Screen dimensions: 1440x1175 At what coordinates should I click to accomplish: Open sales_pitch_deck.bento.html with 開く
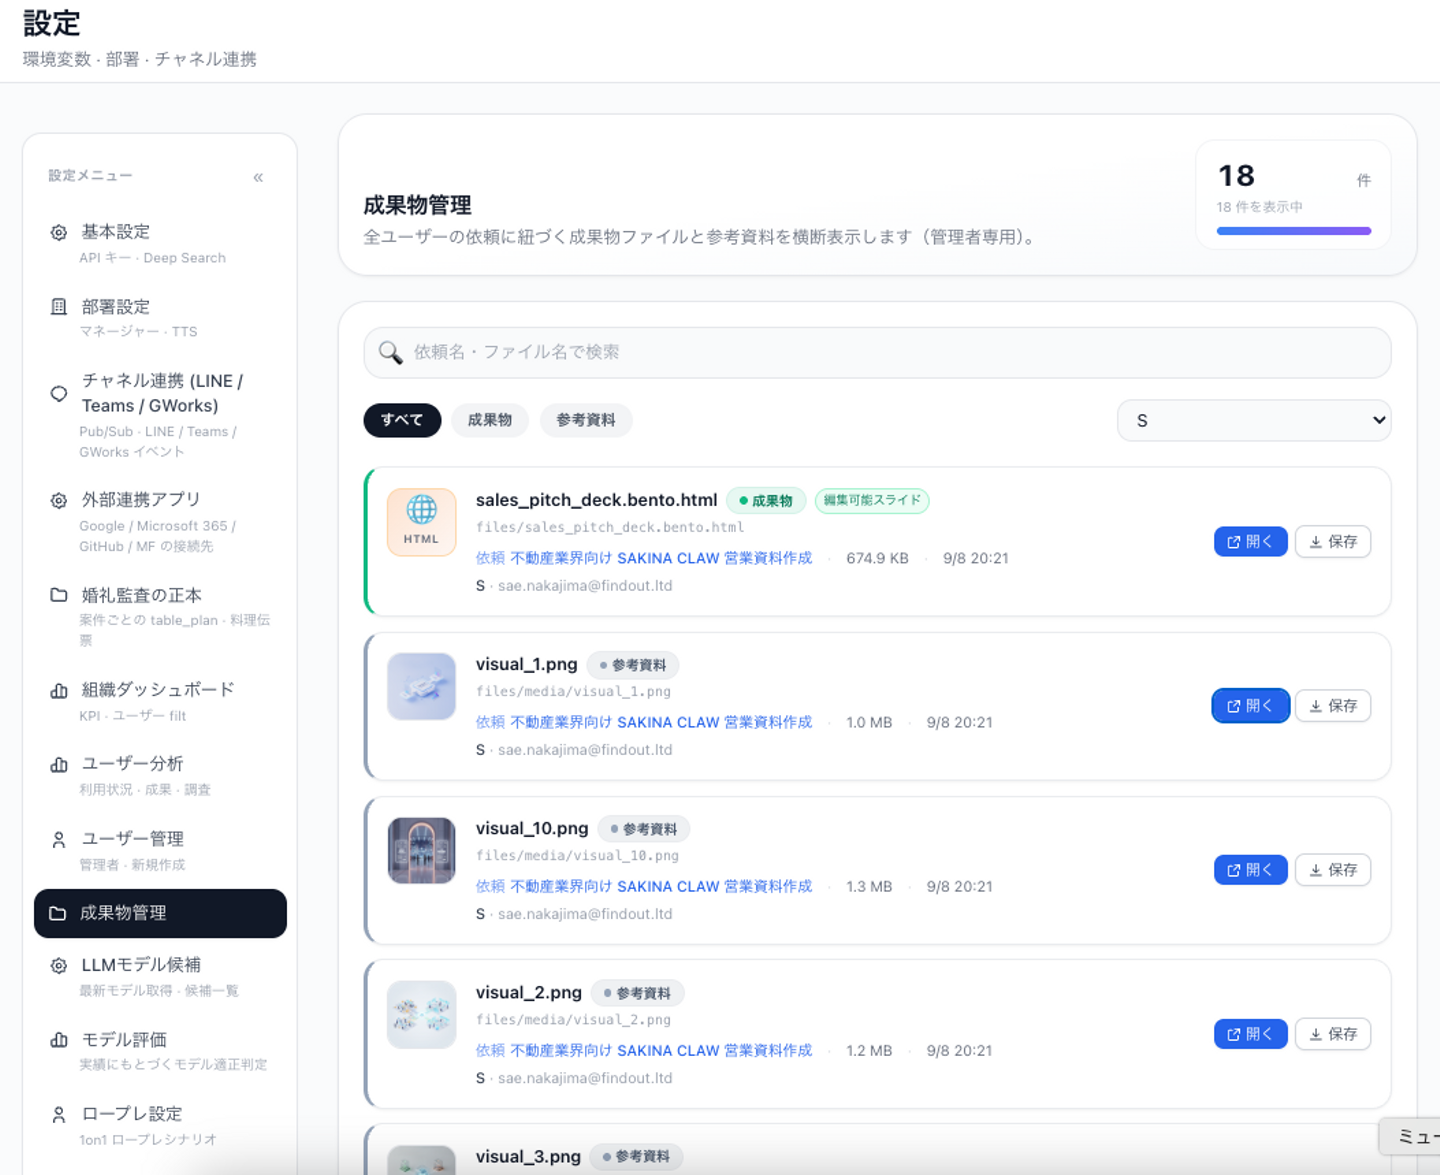pyautogui.click(x=1251, y=541)
